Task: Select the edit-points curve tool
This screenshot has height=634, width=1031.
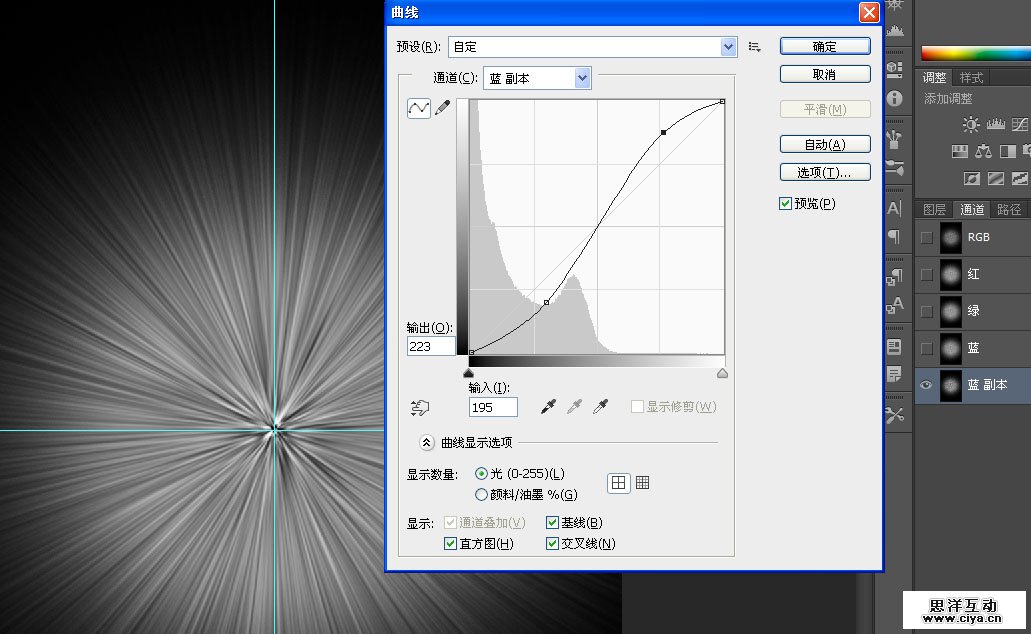Action: (x=418, y=108)
